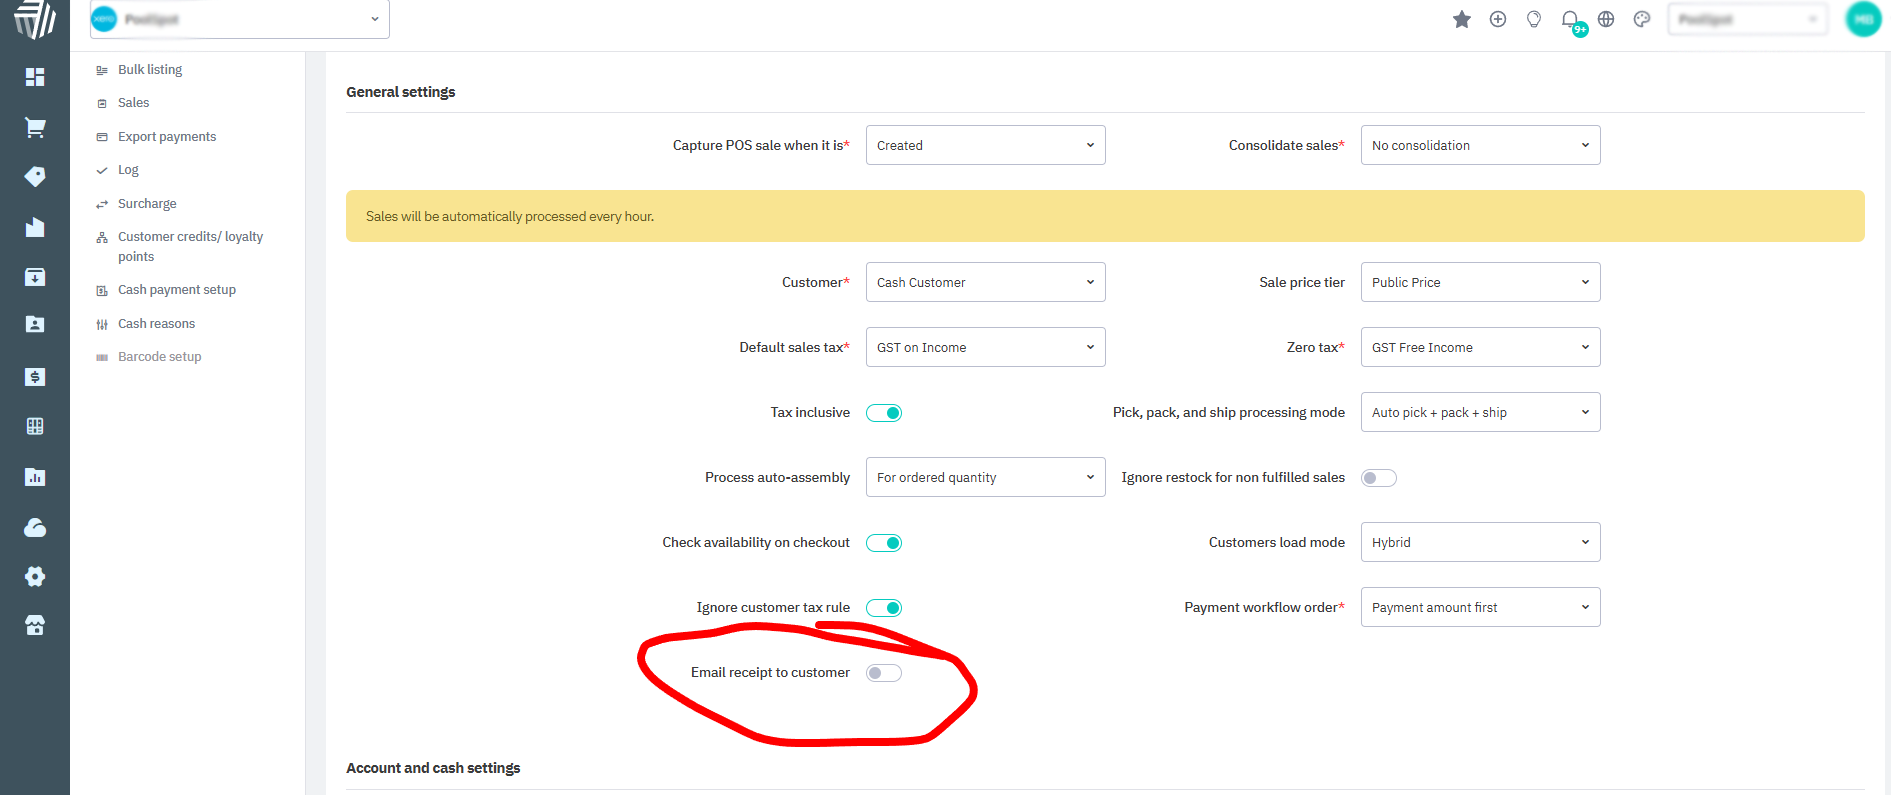Click the gear settings sidebar icon

point(35,576)
